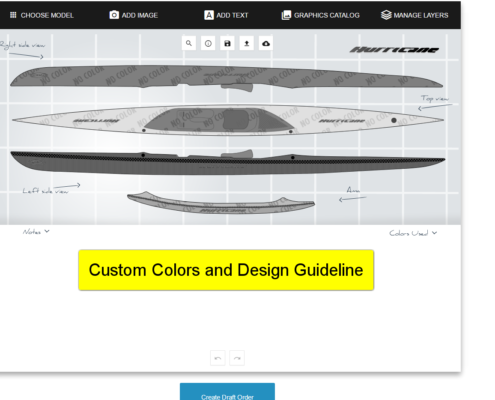The height and width of the screenshot is (400, 495).
Task: Click the letter A icon for Add Text
Action: 209,15
